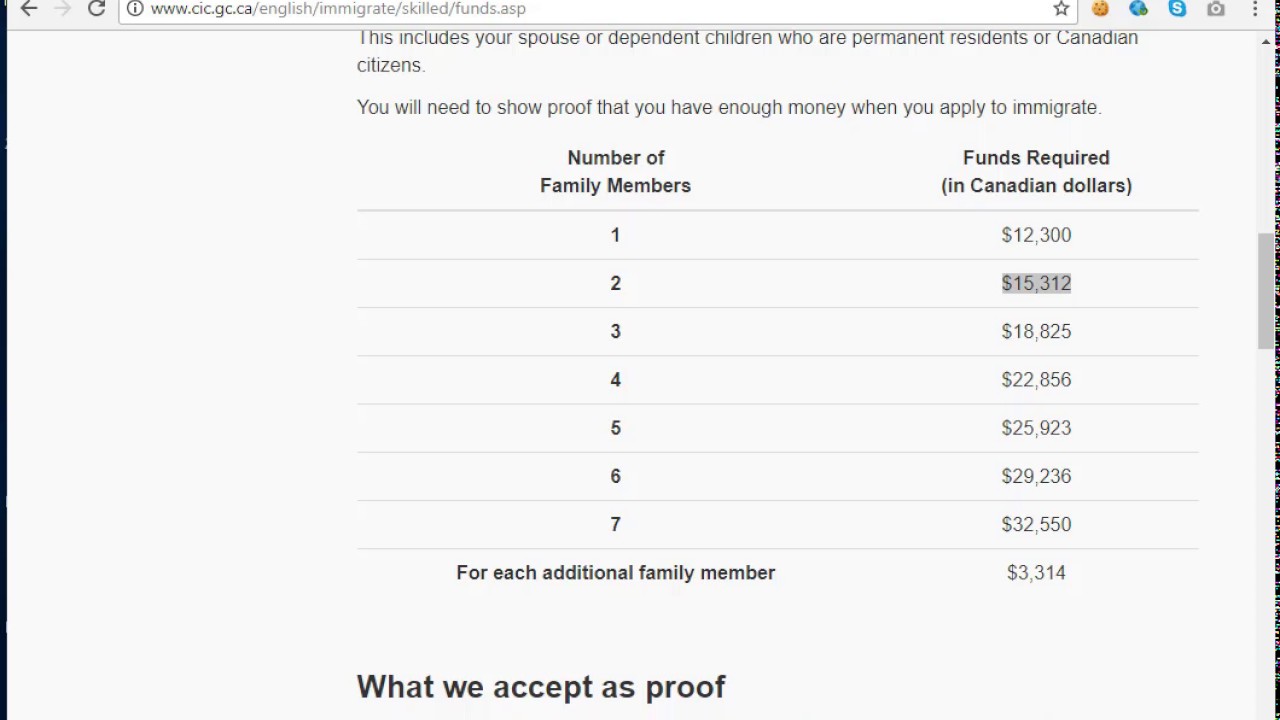Open the cookie extension icon
Viewport: 1280px width, 720px height.
(1100, 9)
